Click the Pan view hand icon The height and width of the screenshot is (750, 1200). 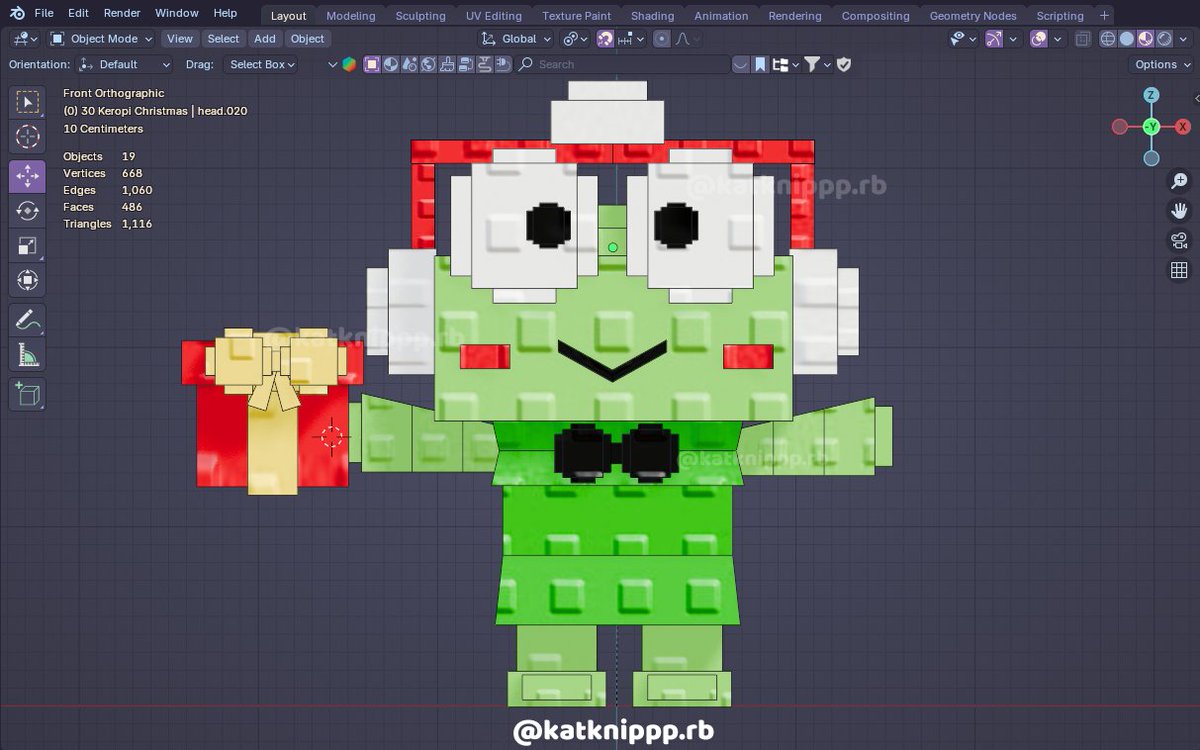pos(1179,211)
